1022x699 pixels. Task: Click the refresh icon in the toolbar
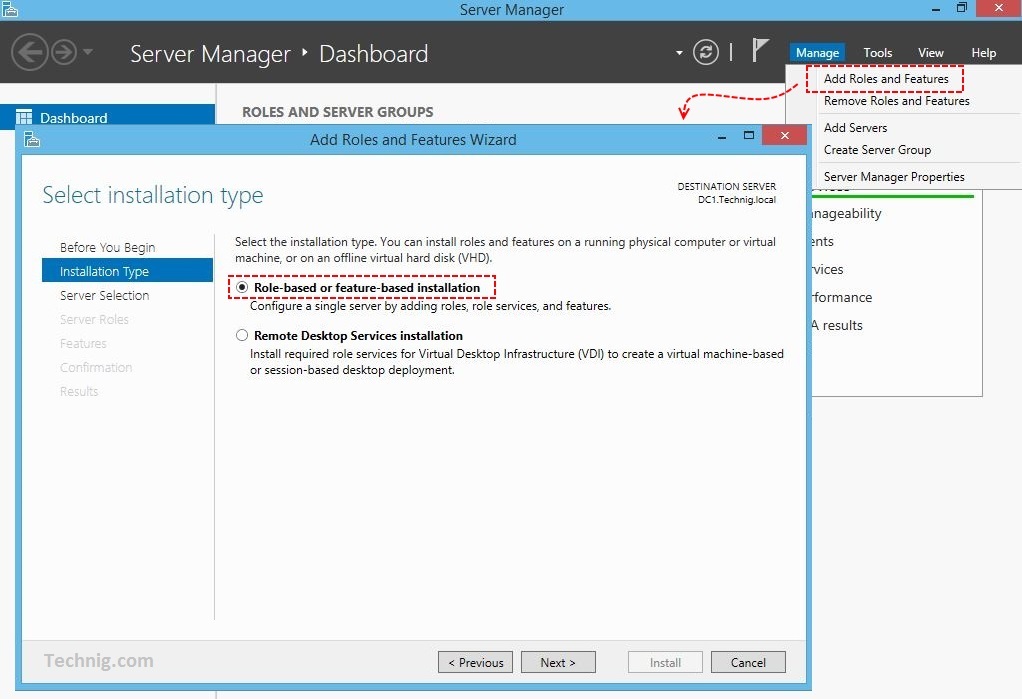(x=706, y=52)
